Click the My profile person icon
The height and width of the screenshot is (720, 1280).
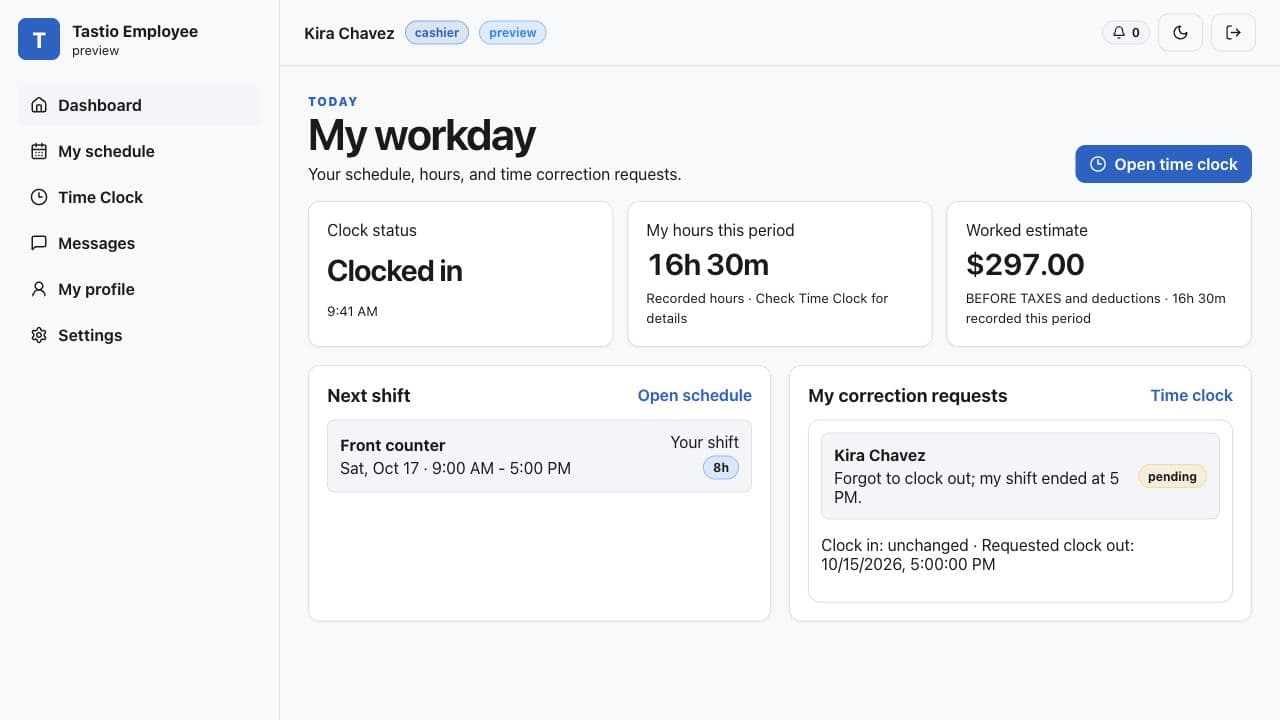pyautogui.click(x=39, y=289)
